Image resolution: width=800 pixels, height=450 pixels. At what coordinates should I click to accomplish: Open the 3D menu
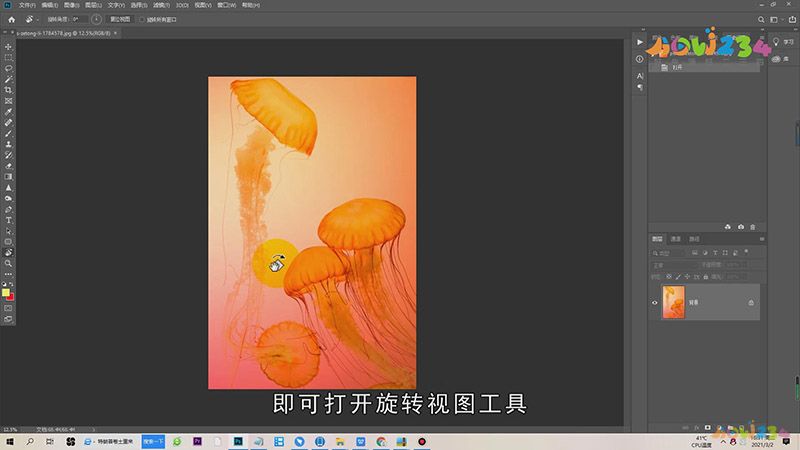[x=182, y=5]
